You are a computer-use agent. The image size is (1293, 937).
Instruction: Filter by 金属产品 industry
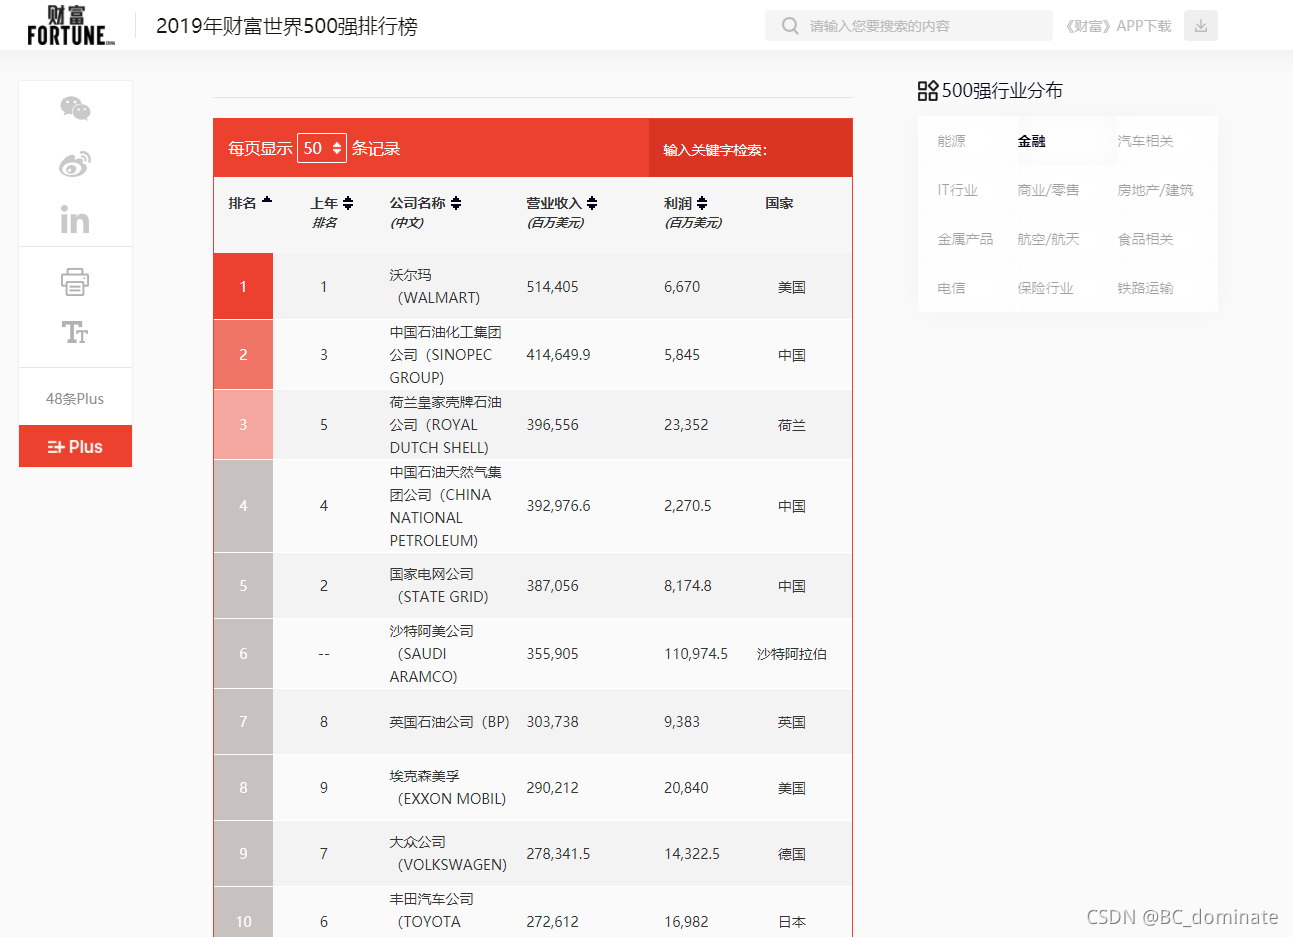click(x=965, y=239)
